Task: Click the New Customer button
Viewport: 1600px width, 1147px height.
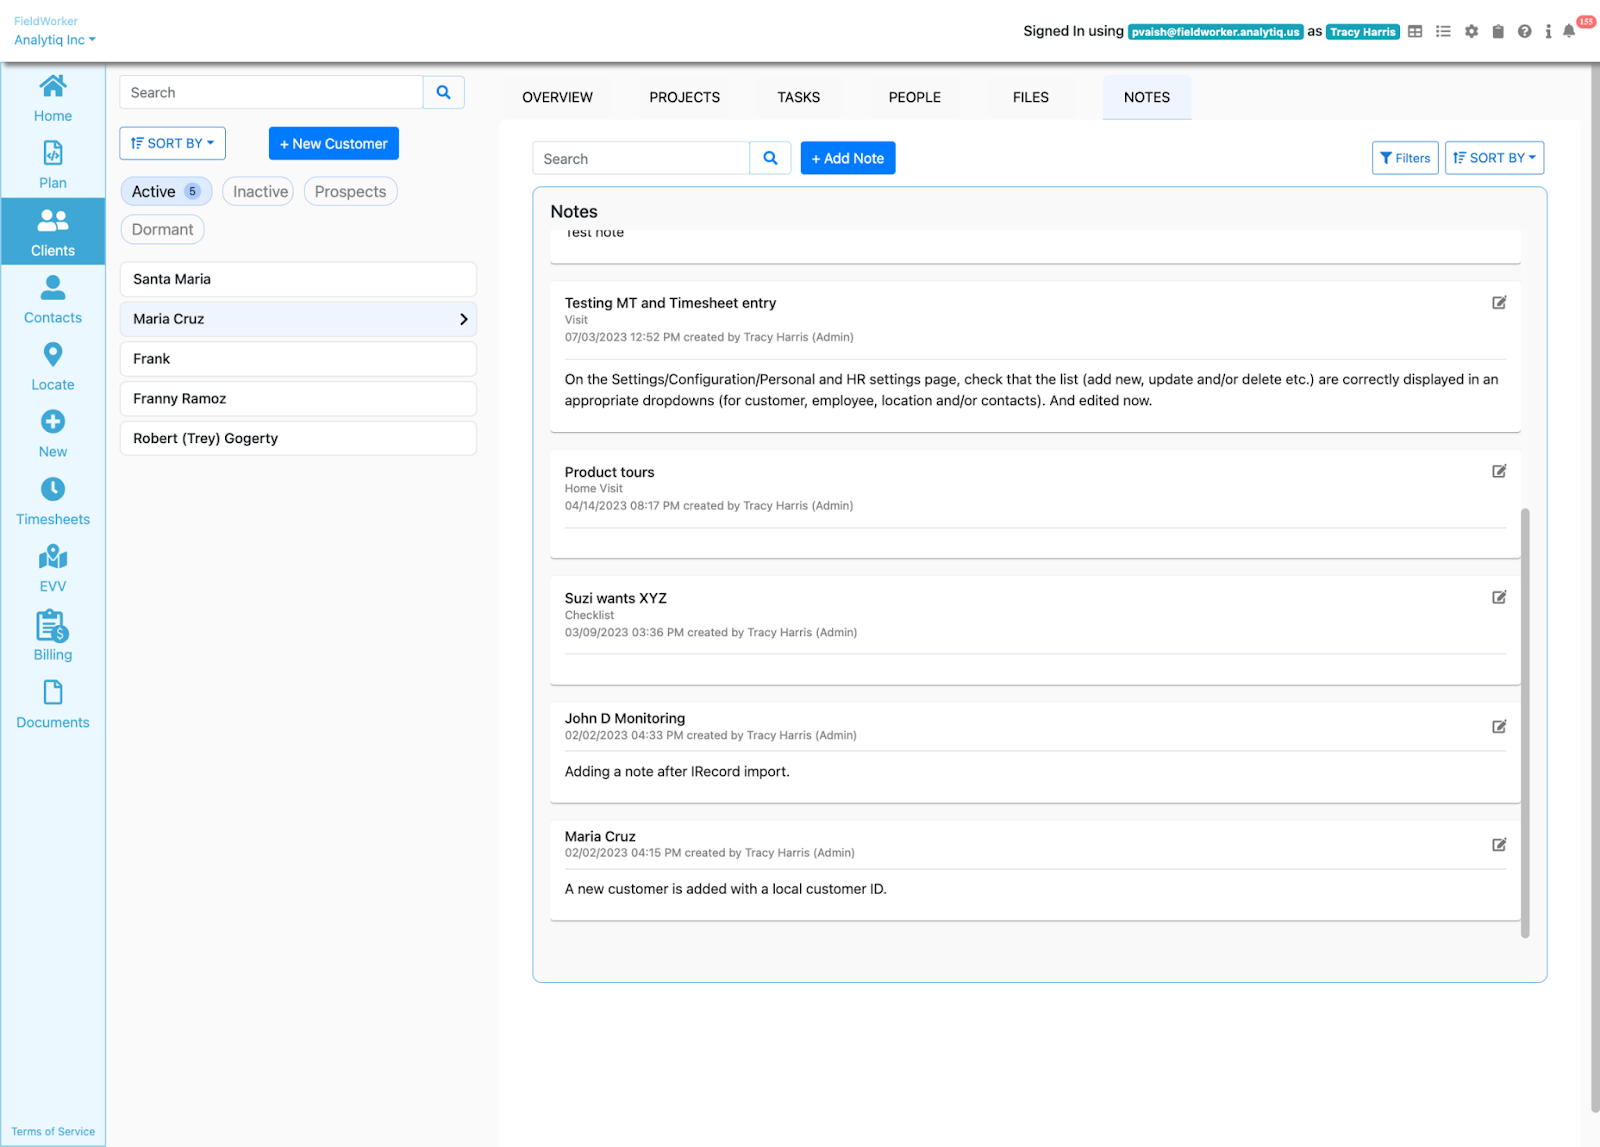Action: 333,143
